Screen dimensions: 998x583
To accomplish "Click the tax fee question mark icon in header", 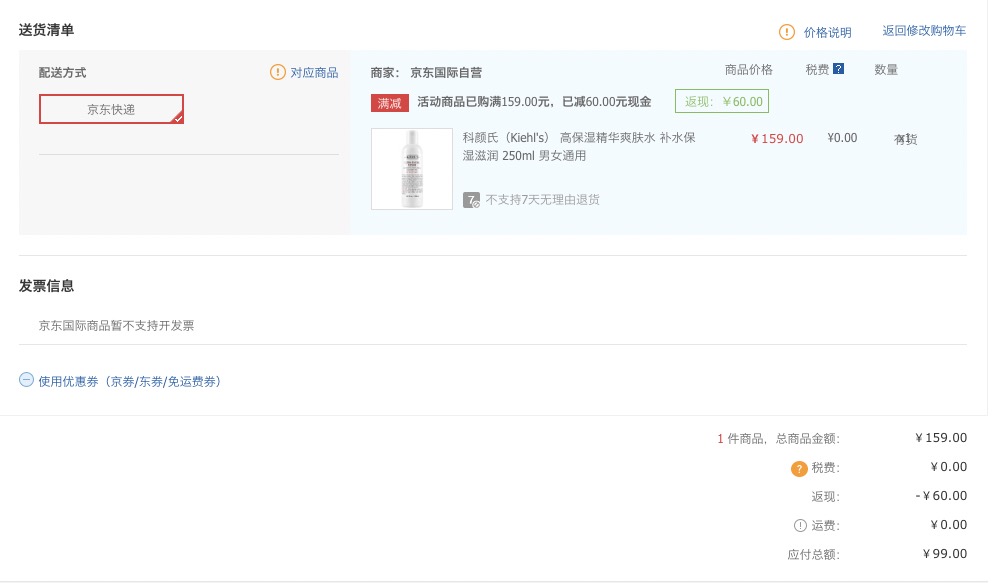I will coord(838,69).
